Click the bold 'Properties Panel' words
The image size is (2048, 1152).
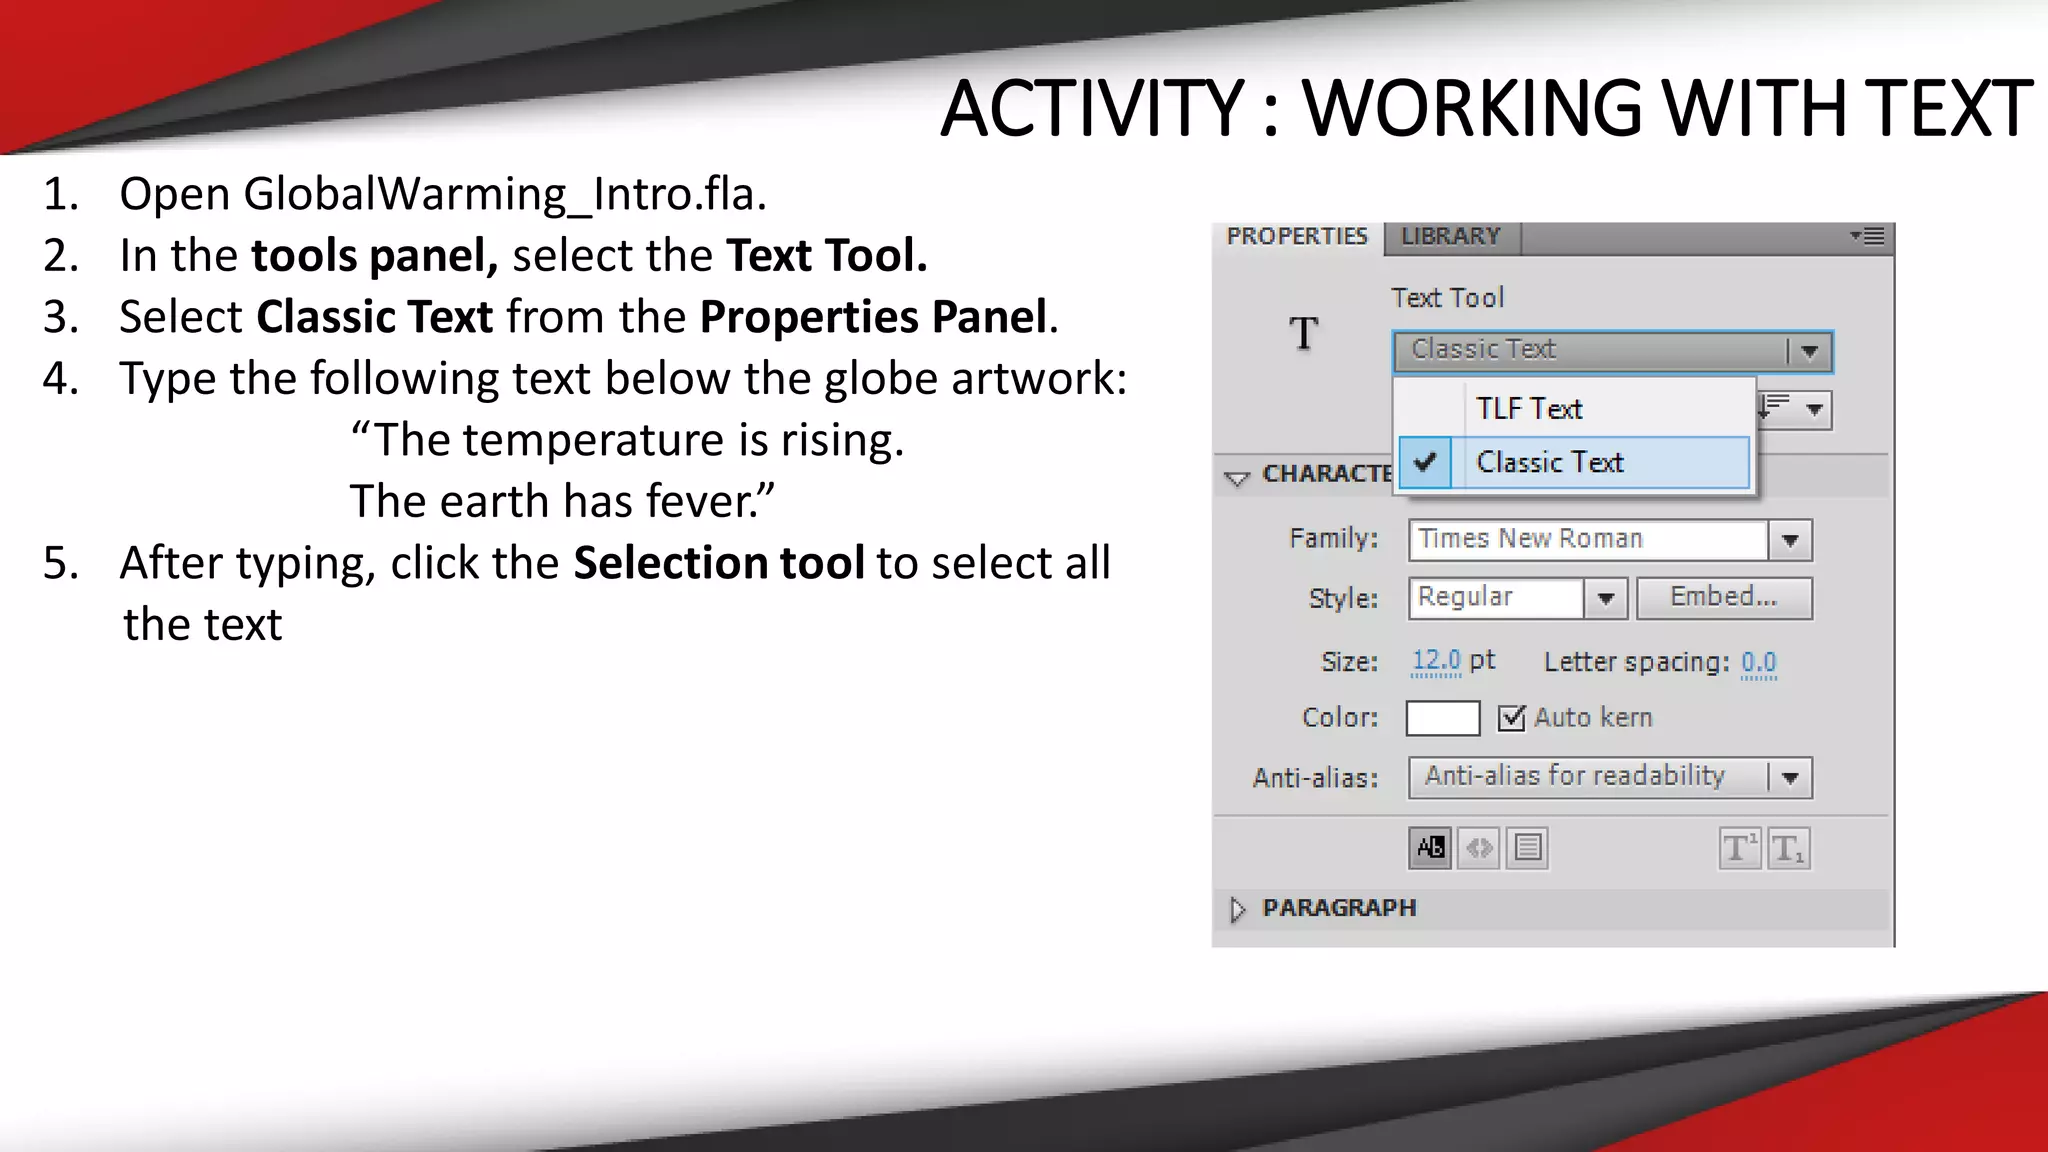point(873,317)
